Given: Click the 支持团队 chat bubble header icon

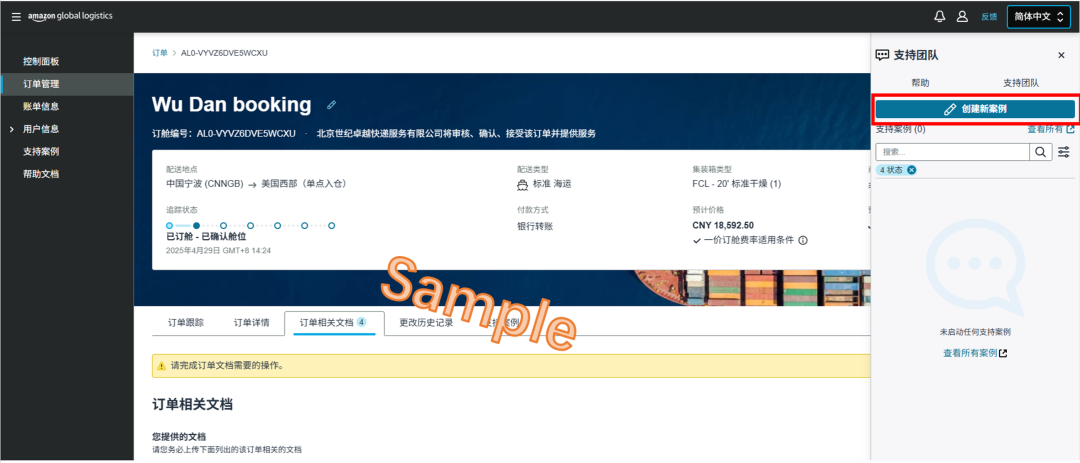Looking at the screenshot, I should coord(882,55).
